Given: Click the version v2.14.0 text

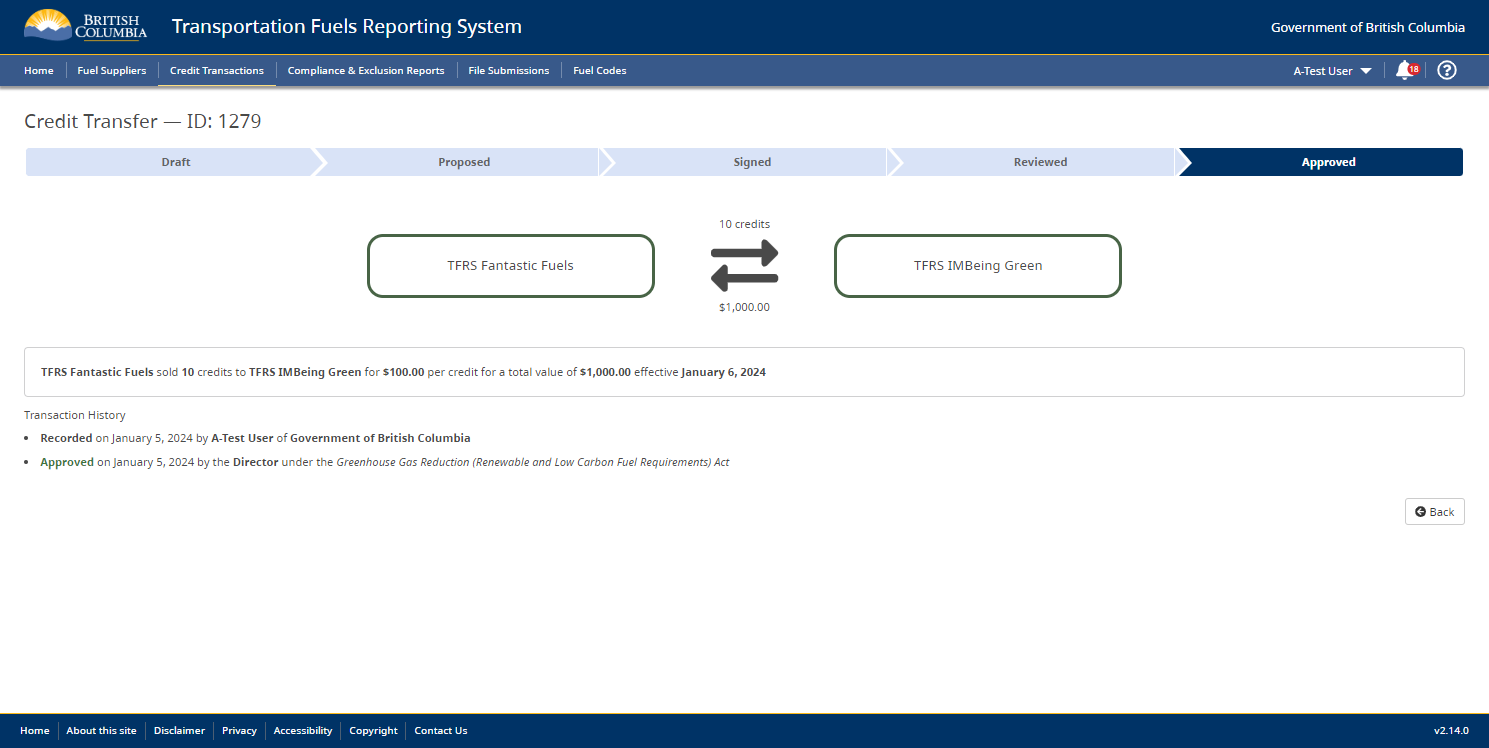Looking at the screenshot, I should pyautogui.click(x=1449, y=731).
